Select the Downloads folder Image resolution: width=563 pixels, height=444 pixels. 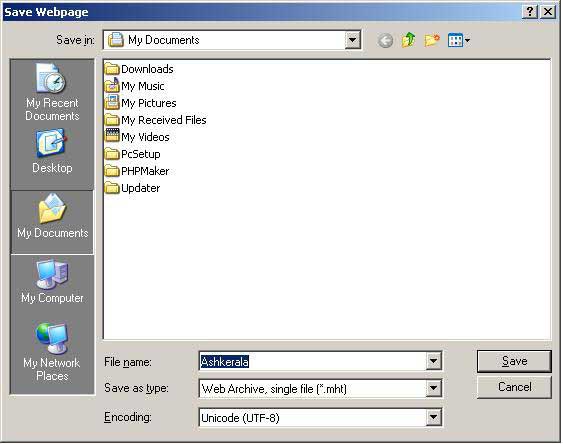[139, 69]
